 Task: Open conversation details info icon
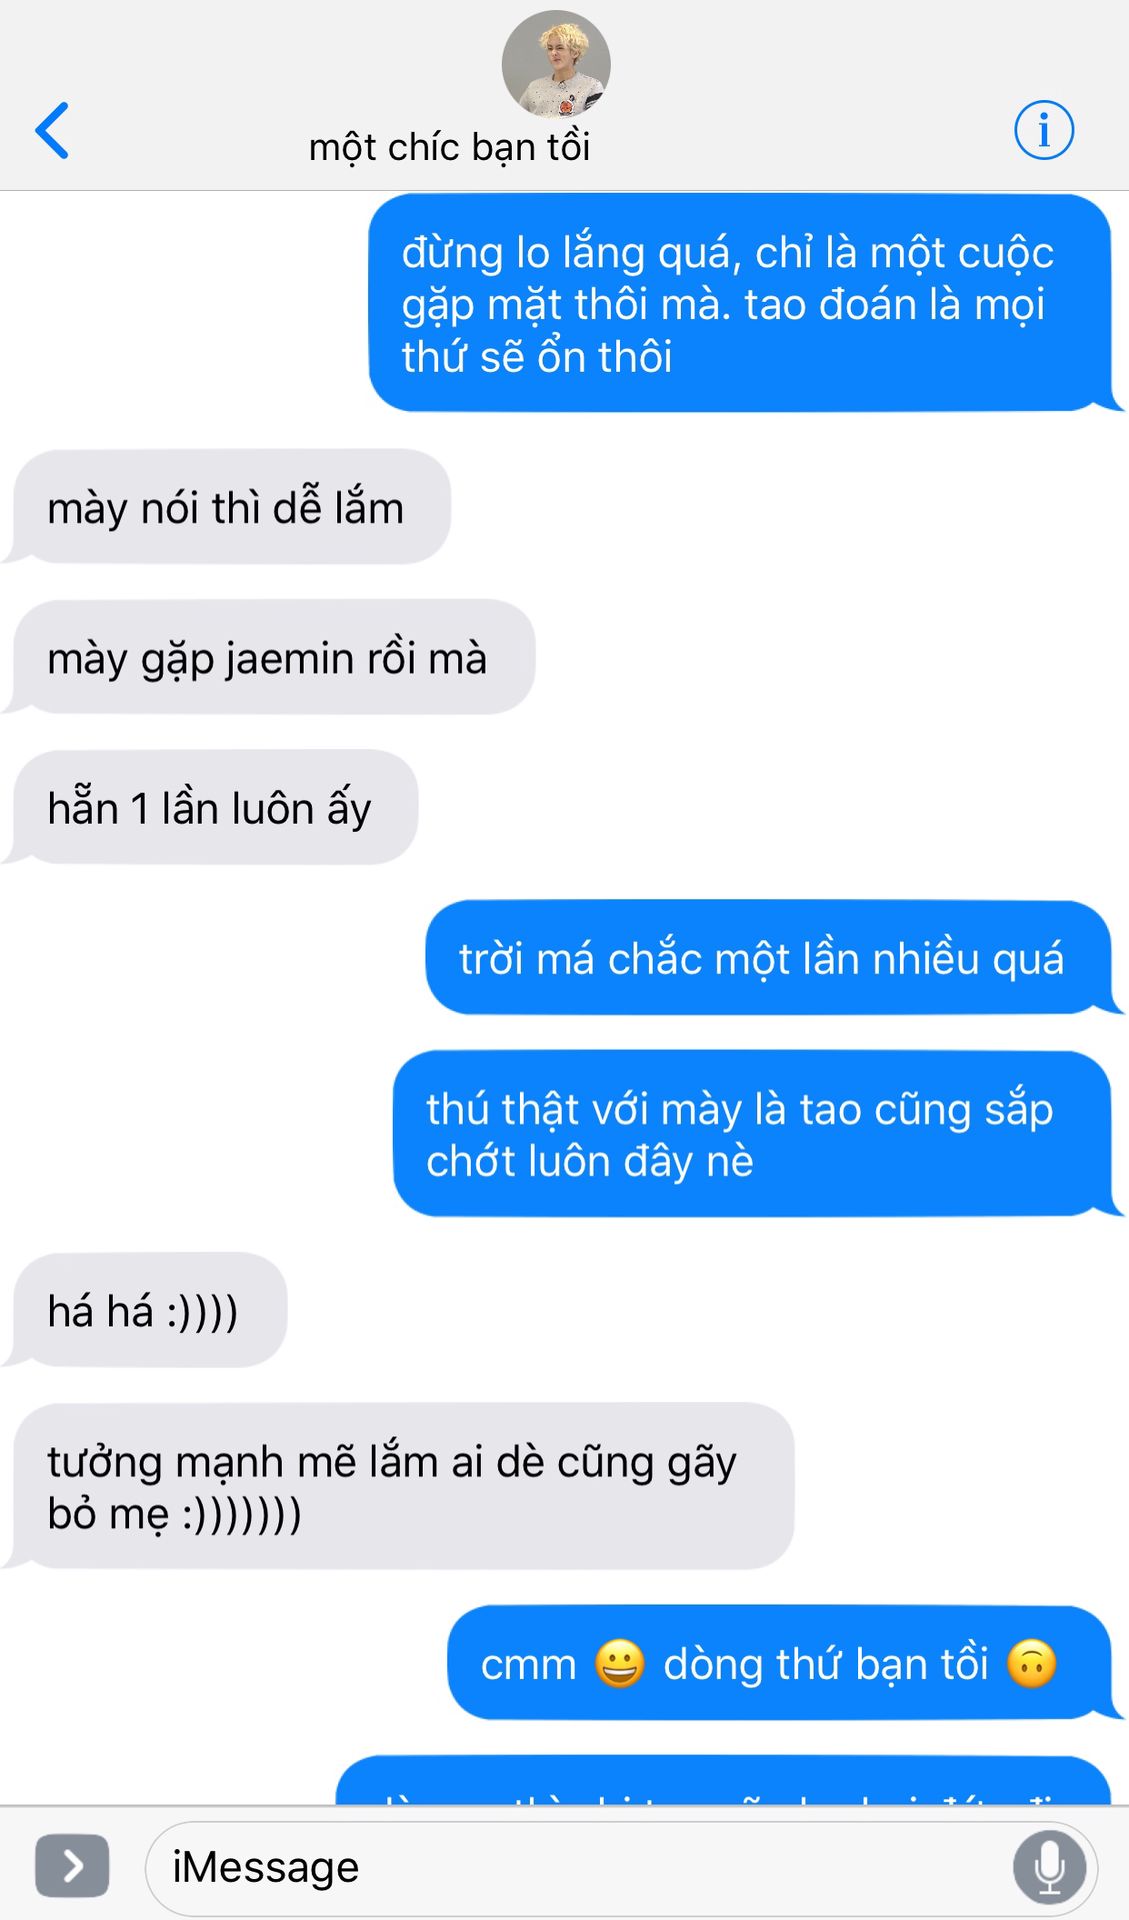pyautogui.click(x=1044, y=130)
